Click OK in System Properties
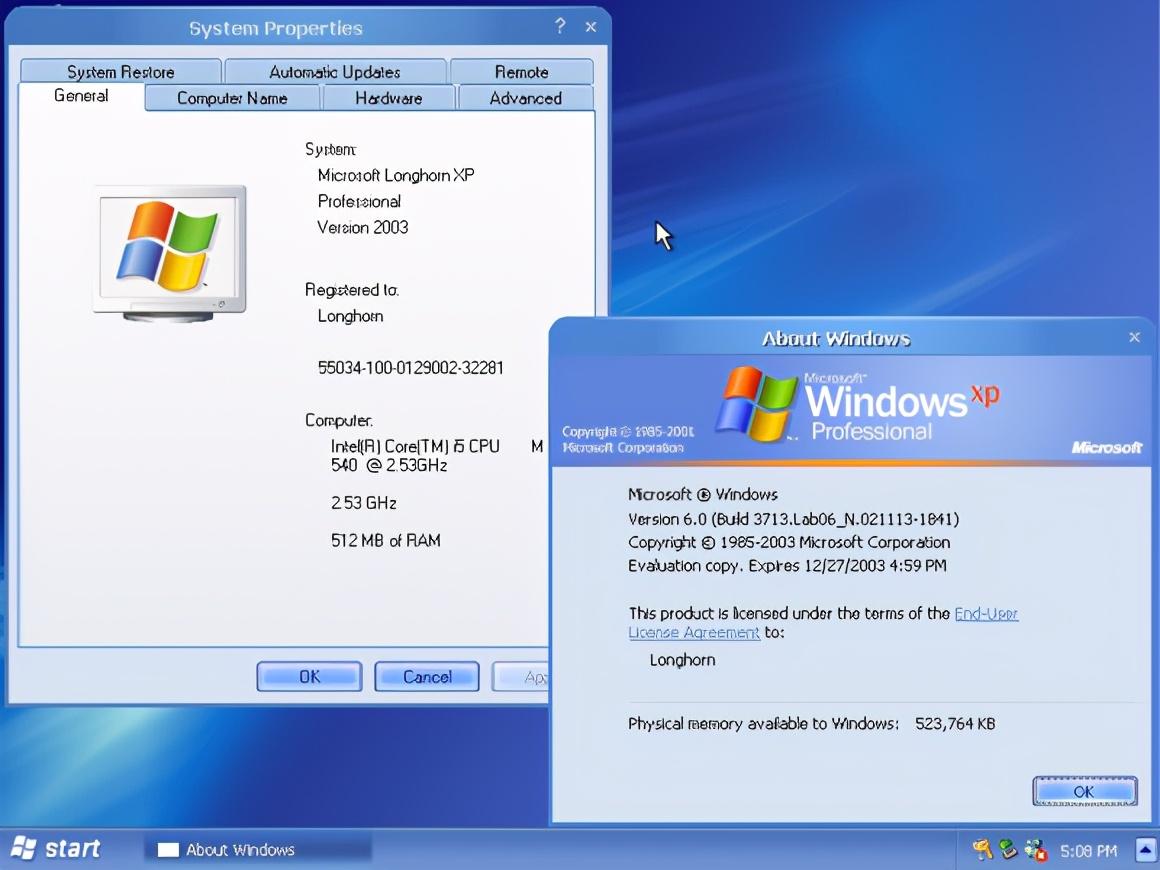Viewport: 1160px width, 870px height. [309, 676]
